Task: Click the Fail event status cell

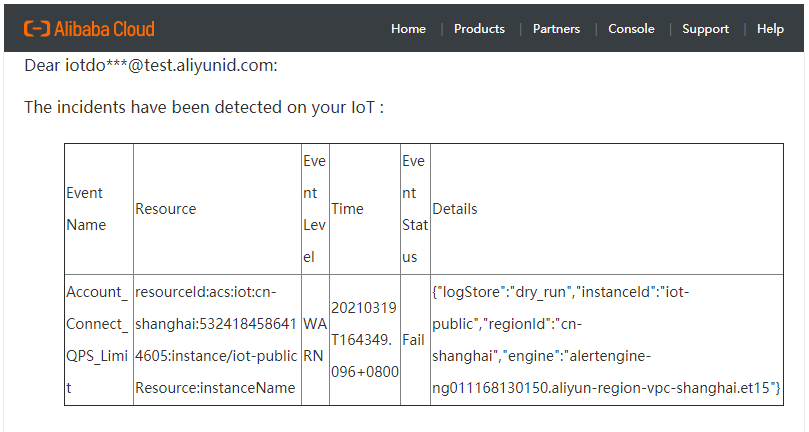Action: [415, 340]
